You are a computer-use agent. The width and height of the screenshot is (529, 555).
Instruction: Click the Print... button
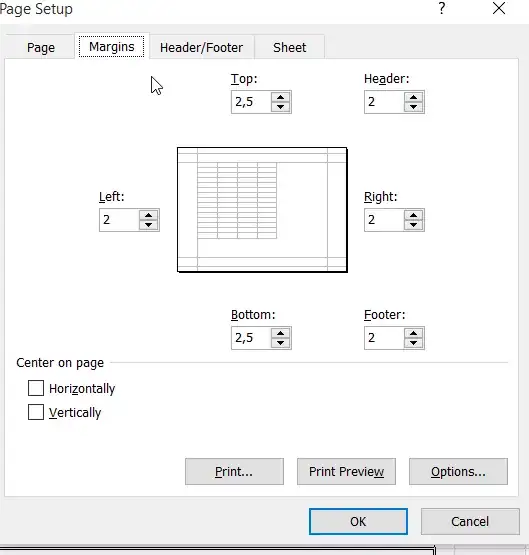click(234, 471)
